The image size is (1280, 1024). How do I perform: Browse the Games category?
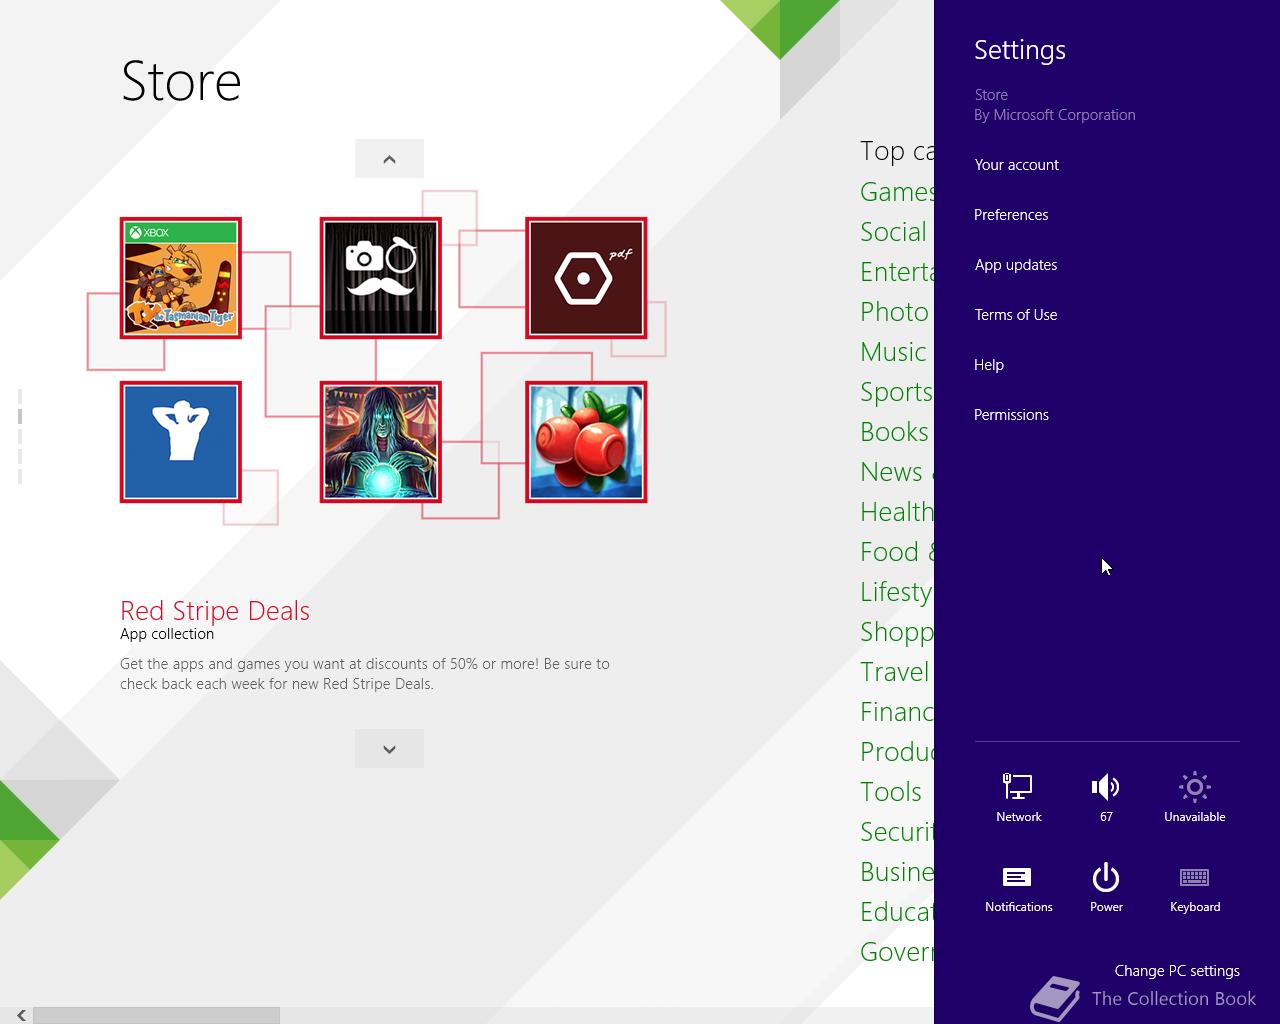(x=897, y=192)
